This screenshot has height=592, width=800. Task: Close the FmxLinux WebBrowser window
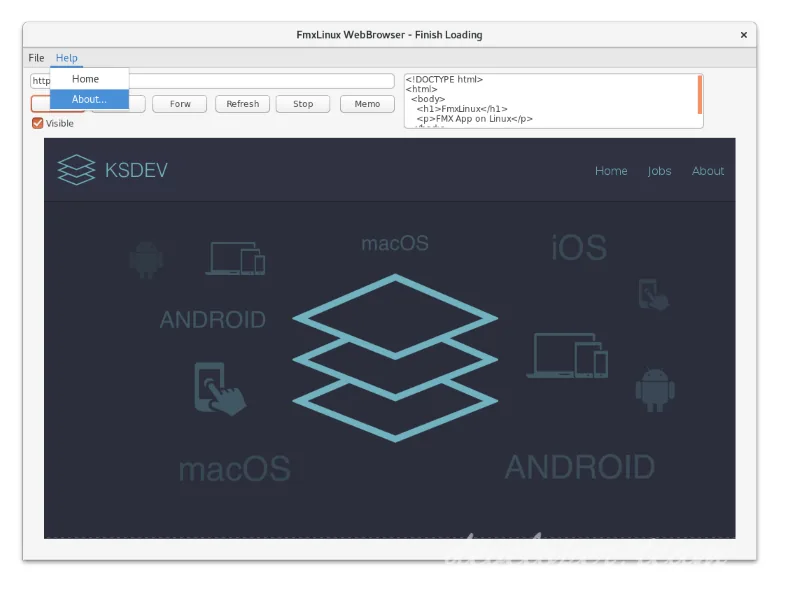pos(743,35)
